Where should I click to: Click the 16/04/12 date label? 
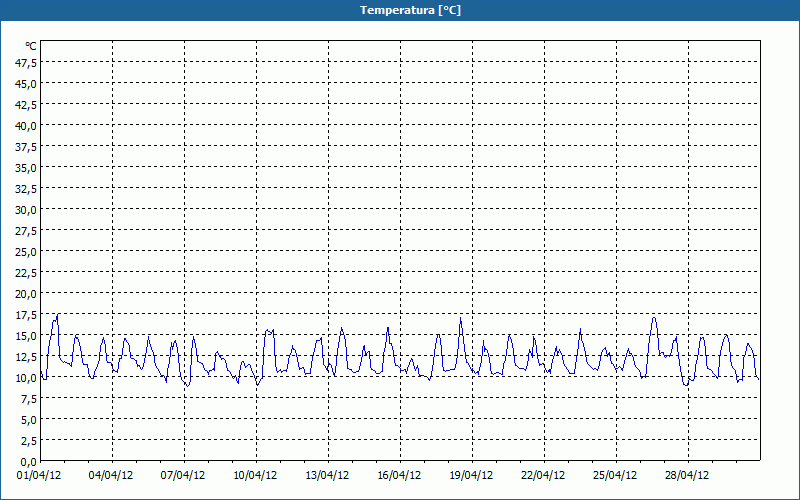[399, 476]
